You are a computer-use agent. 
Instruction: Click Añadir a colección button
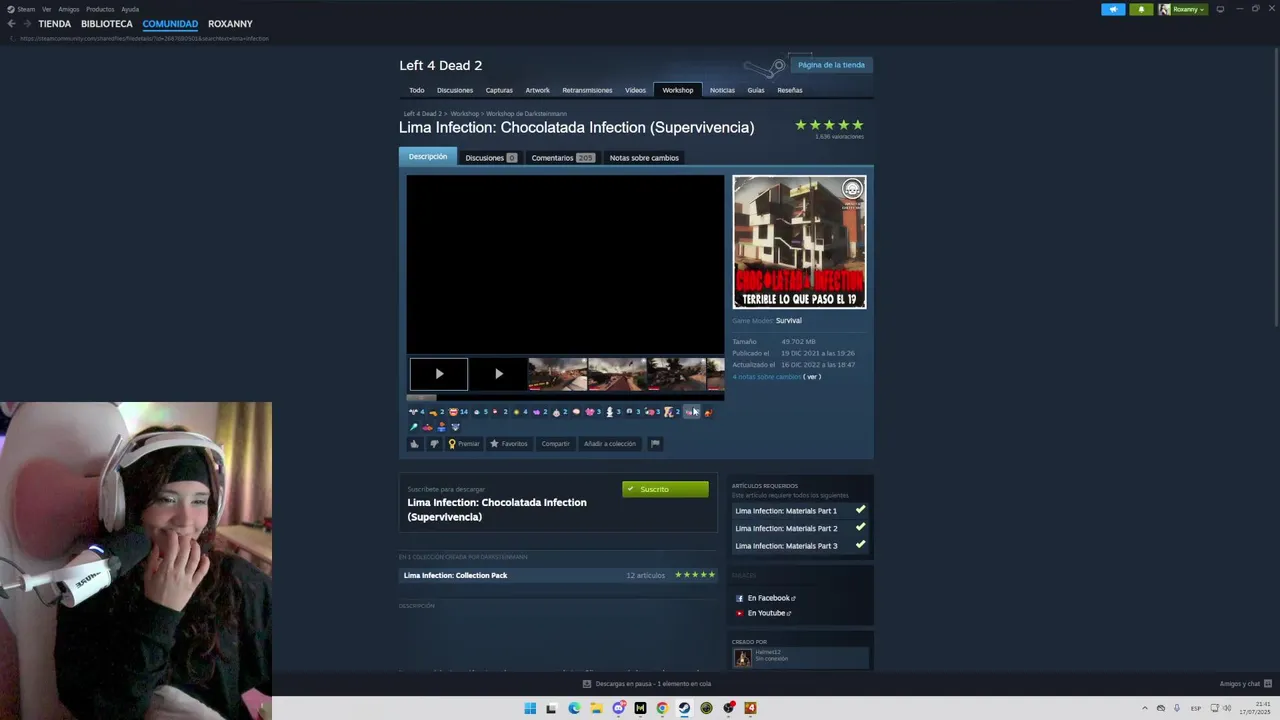609,444
